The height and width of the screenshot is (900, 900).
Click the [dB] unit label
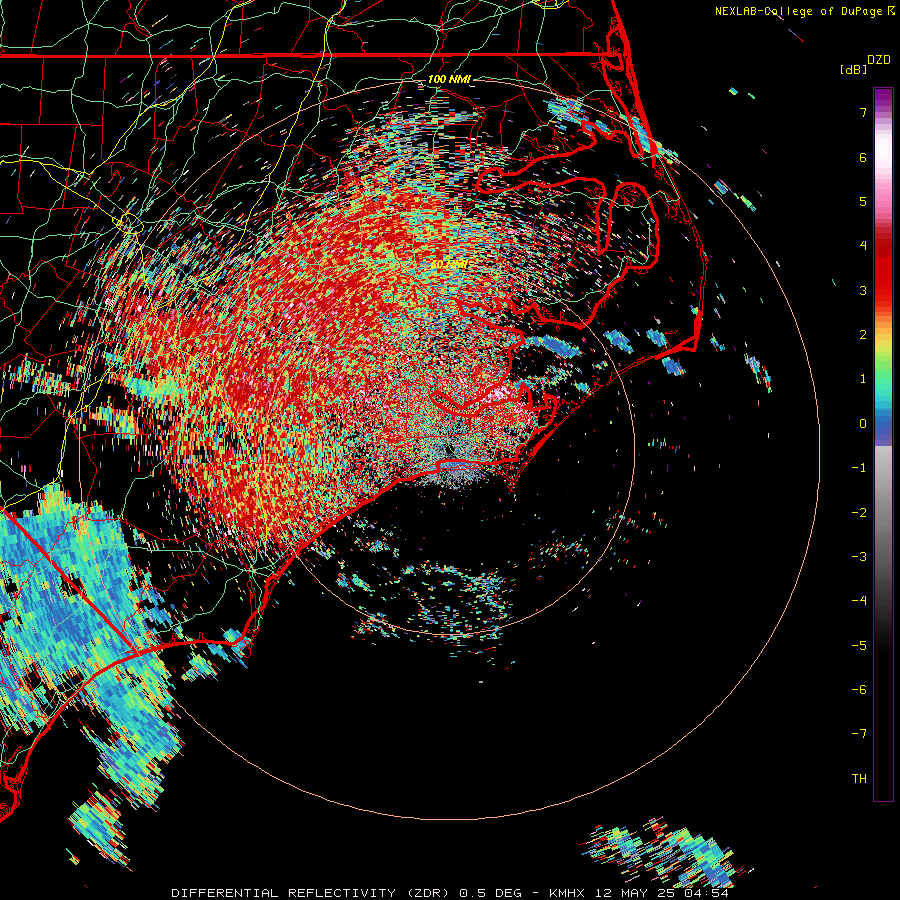tap(853, 69)
